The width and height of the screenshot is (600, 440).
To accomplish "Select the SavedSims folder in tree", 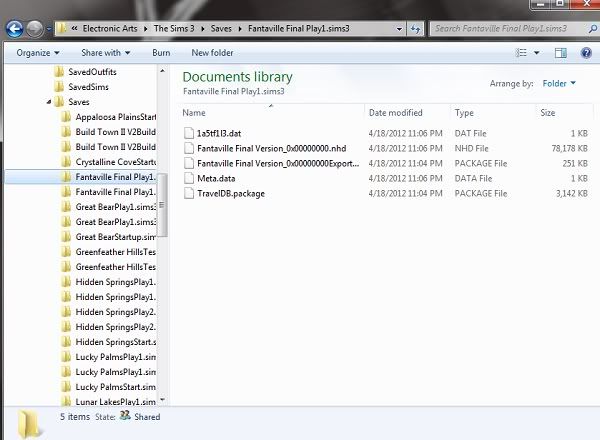I will pos(88,87).
